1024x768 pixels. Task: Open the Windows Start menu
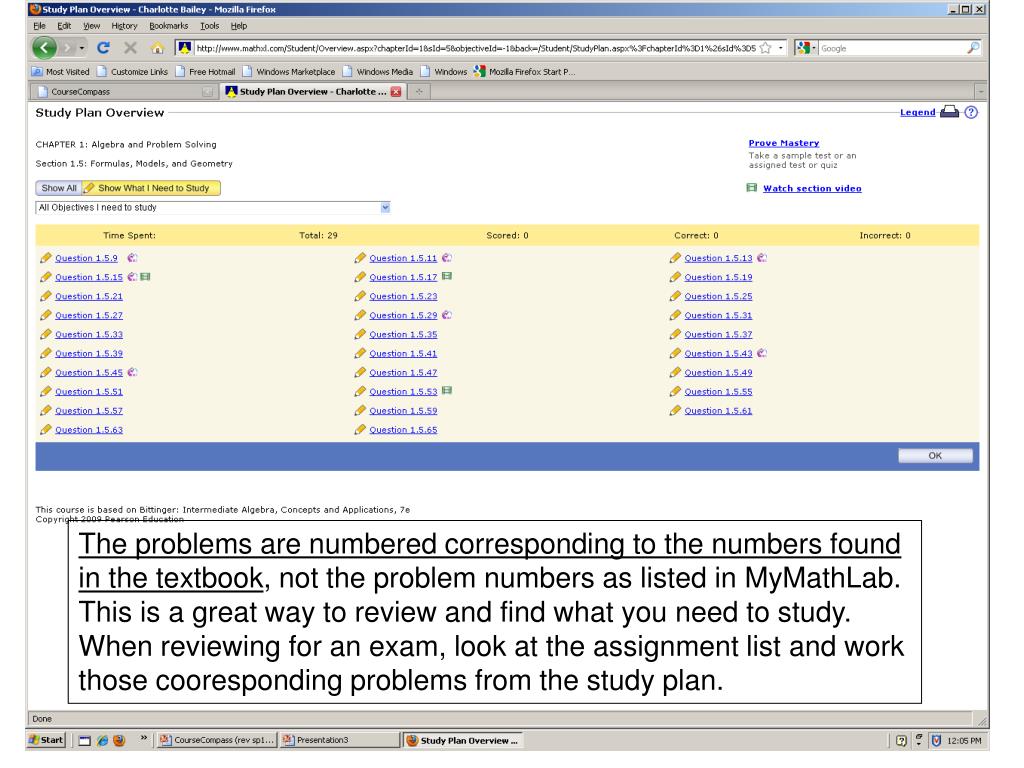[x=46, y=740]
